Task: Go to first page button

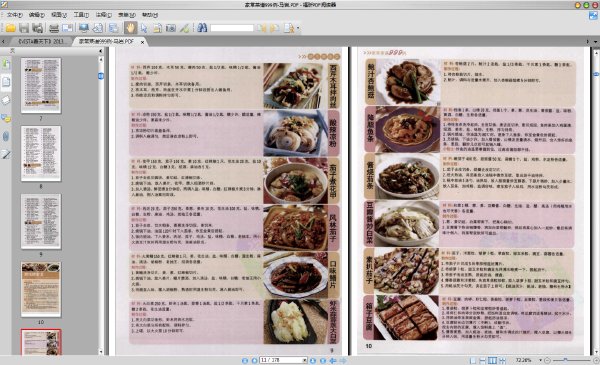Action: tap(245, 360)
